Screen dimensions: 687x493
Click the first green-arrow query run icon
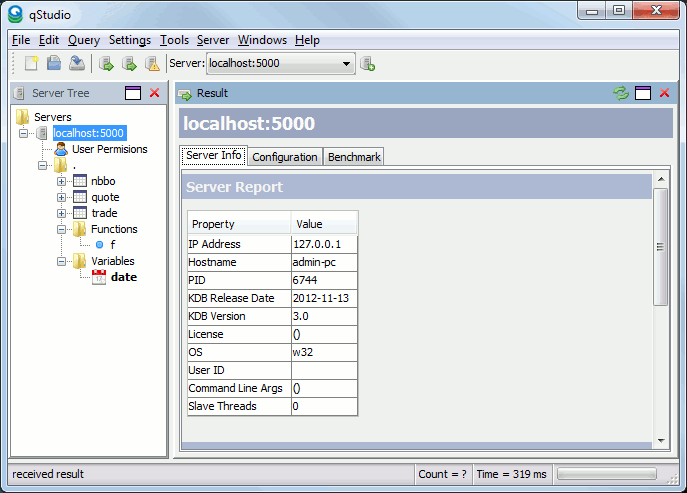click(x=106, y=64)
